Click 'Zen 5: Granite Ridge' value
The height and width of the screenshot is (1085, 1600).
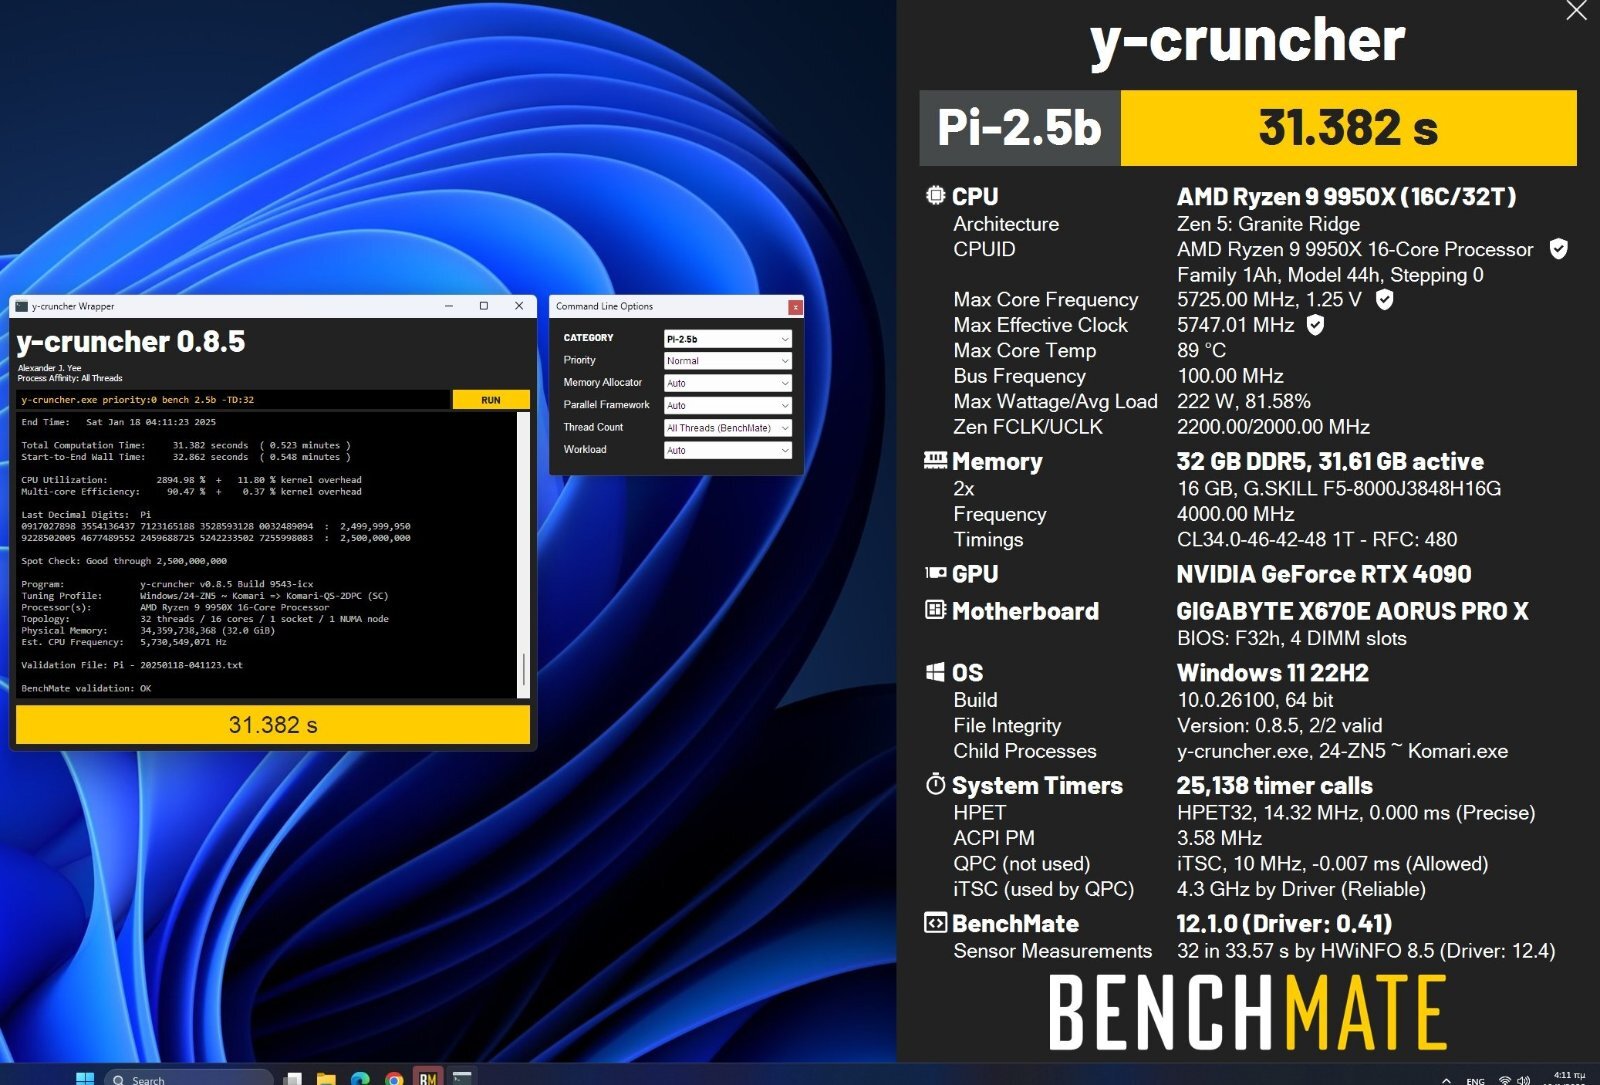(x=1268, y=224)
